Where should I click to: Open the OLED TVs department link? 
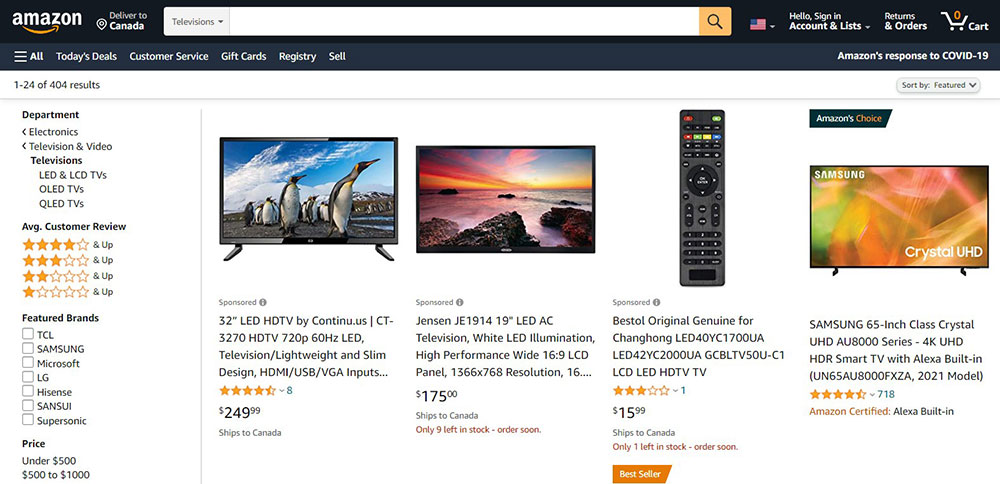click(x=61, y=189)
